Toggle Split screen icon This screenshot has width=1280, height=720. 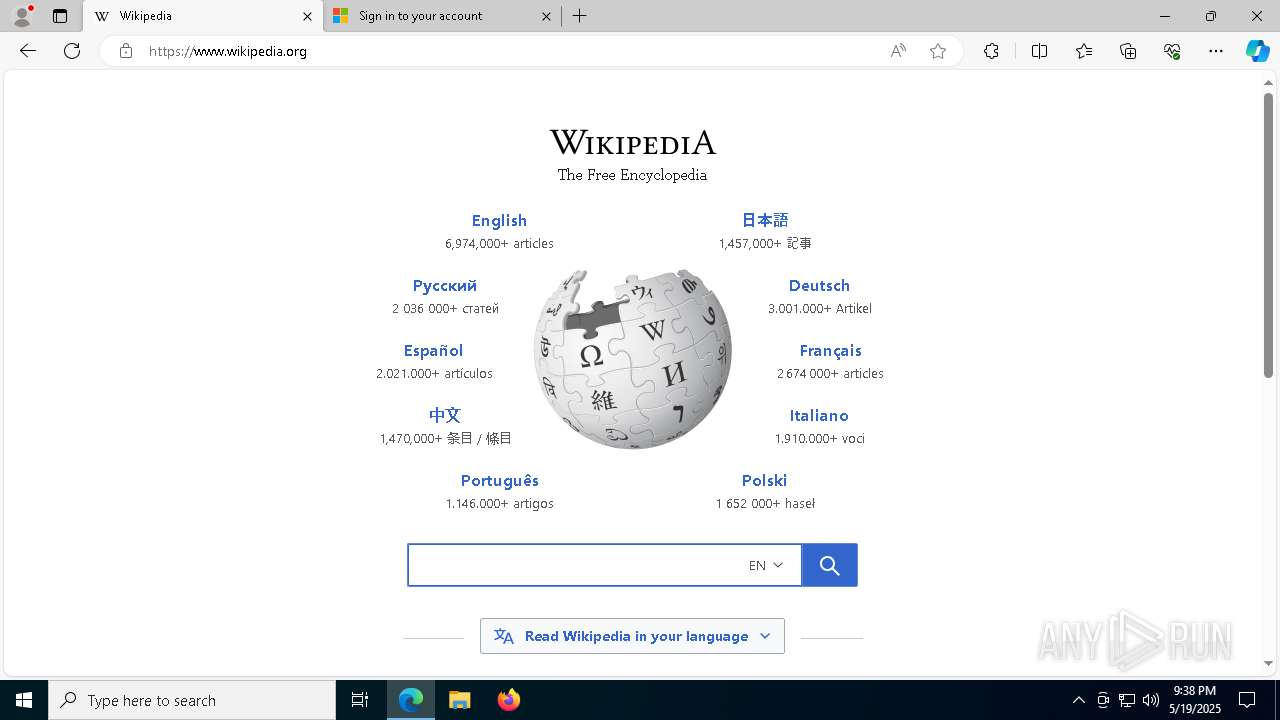[1039, 51]
